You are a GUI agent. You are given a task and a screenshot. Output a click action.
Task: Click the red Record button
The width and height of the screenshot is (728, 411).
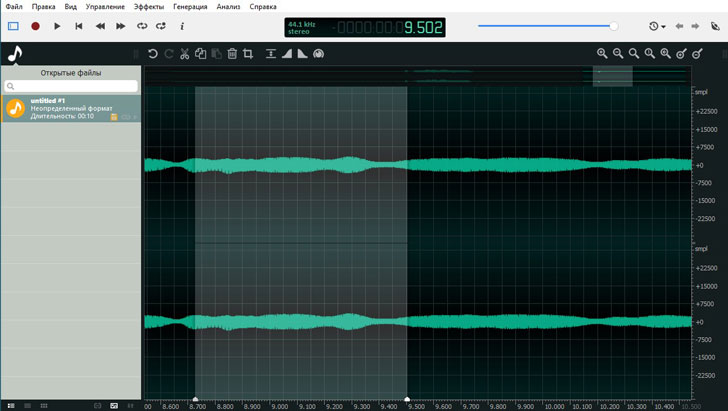pos(35,26)
